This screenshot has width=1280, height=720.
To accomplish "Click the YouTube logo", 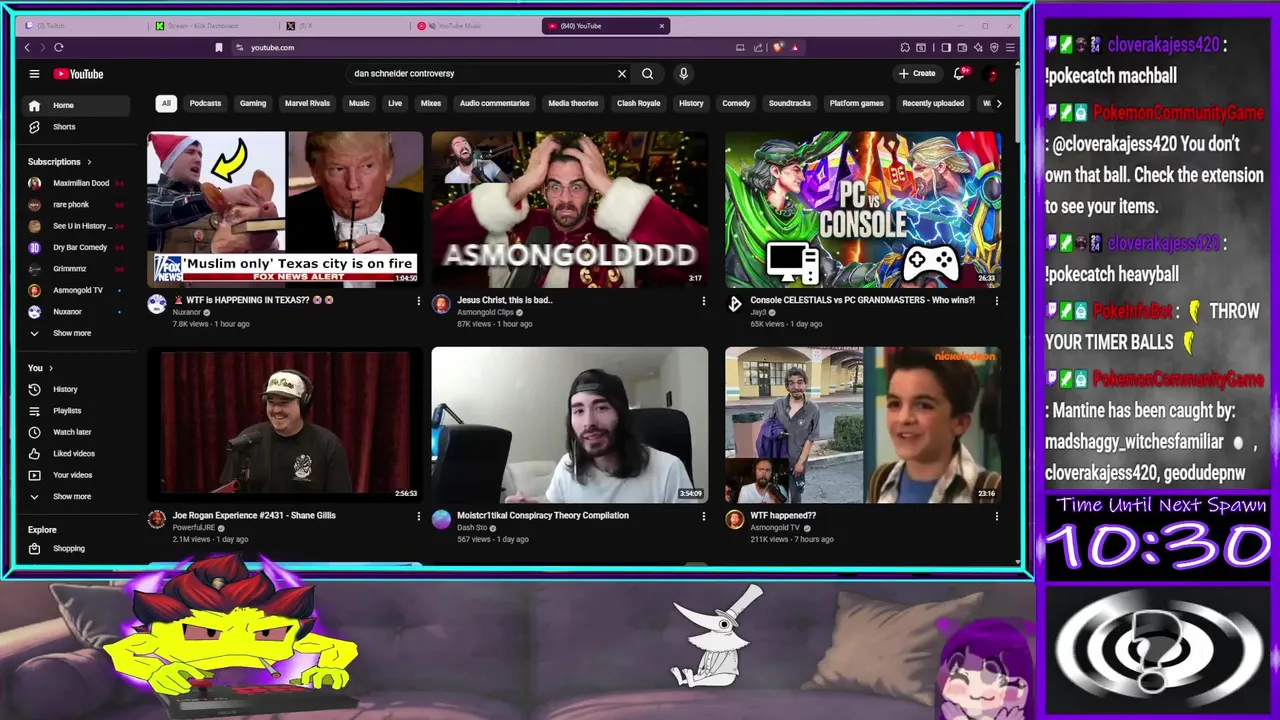I will tap(78, 74).
